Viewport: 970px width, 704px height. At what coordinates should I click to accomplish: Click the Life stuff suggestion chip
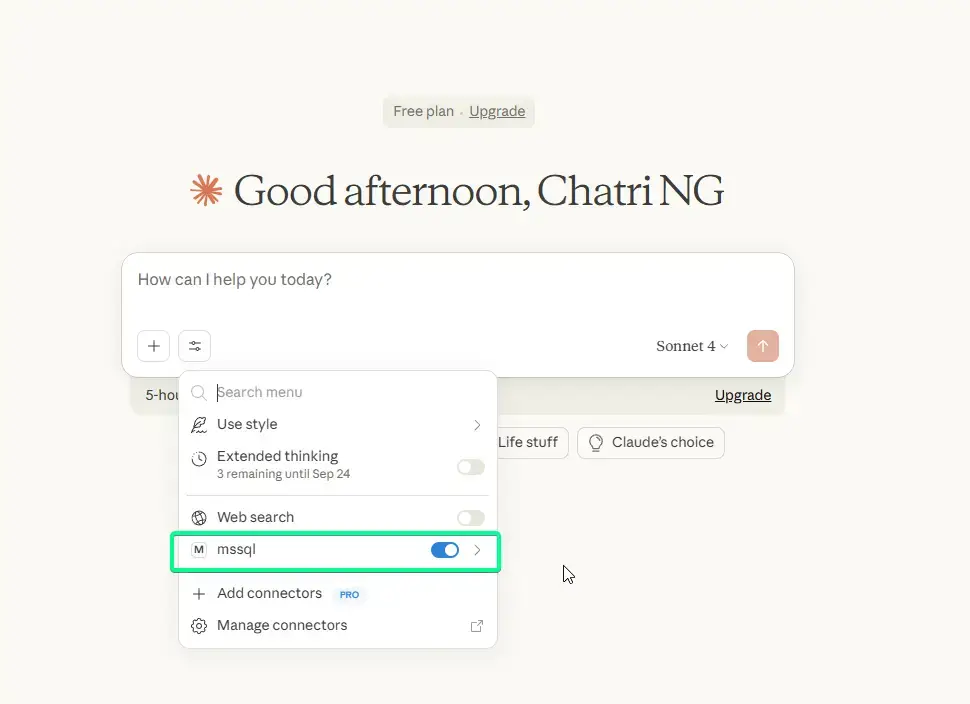tap(529, 442)
